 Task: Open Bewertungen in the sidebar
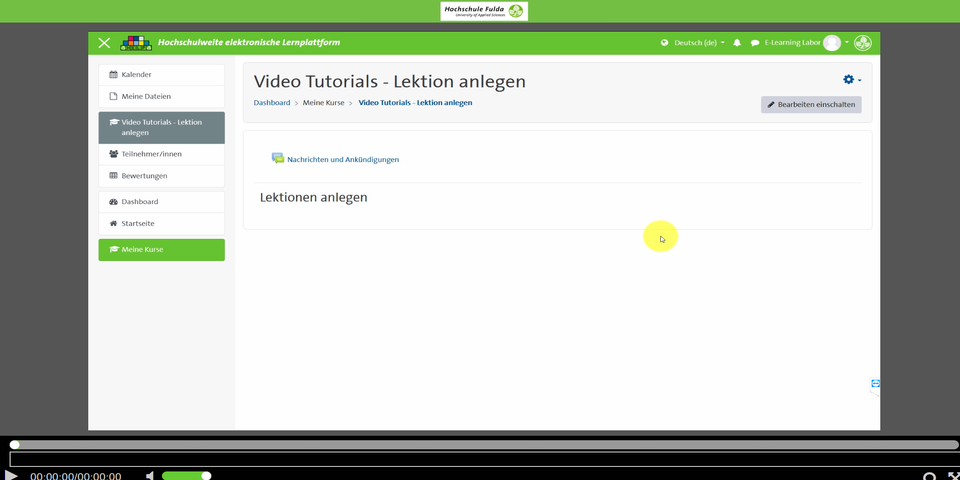[162, 176]
